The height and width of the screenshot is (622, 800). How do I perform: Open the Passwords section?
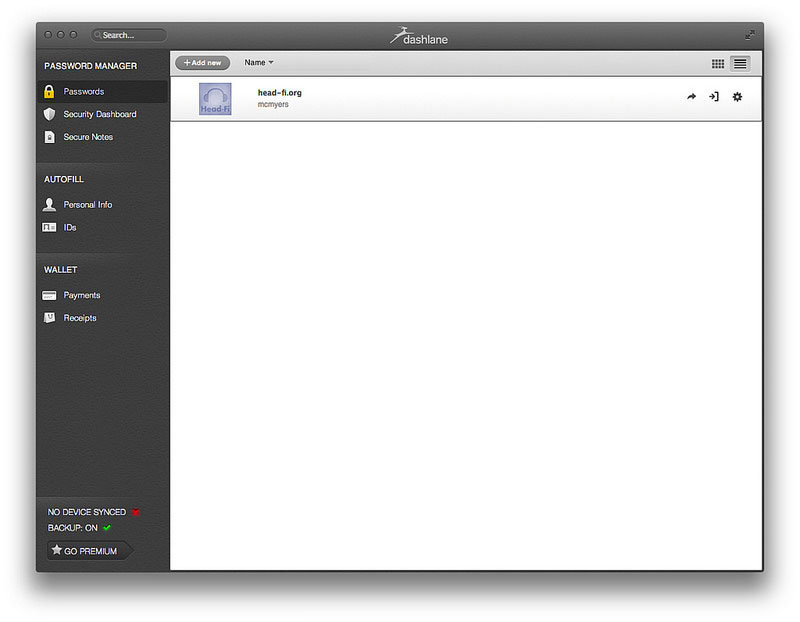click(x=103, y=92)
